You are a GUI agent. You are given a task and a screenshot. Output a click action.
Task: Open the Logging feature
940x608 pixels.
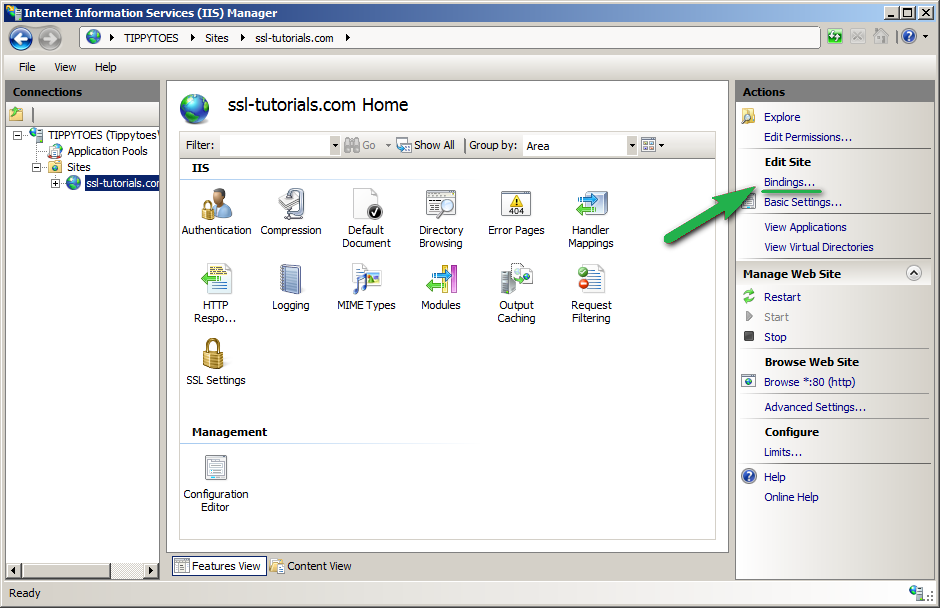[x=291, y=287]
